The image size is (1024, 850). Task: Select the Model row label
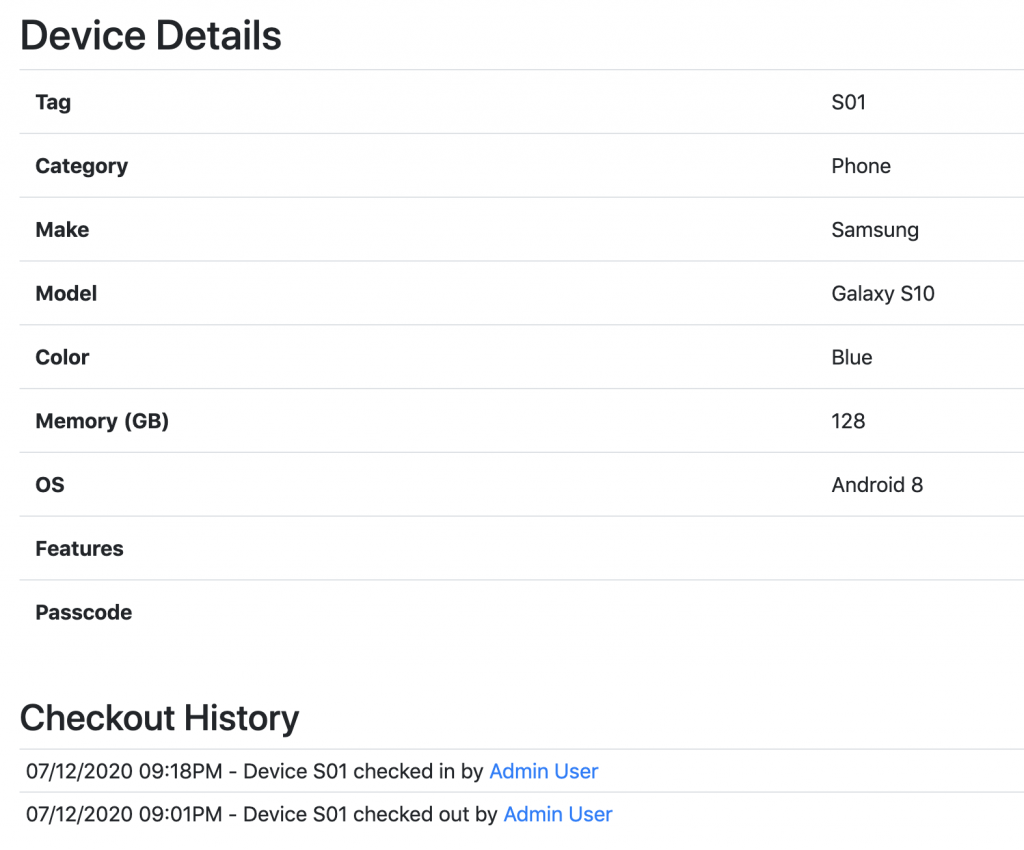click(66, 294)
